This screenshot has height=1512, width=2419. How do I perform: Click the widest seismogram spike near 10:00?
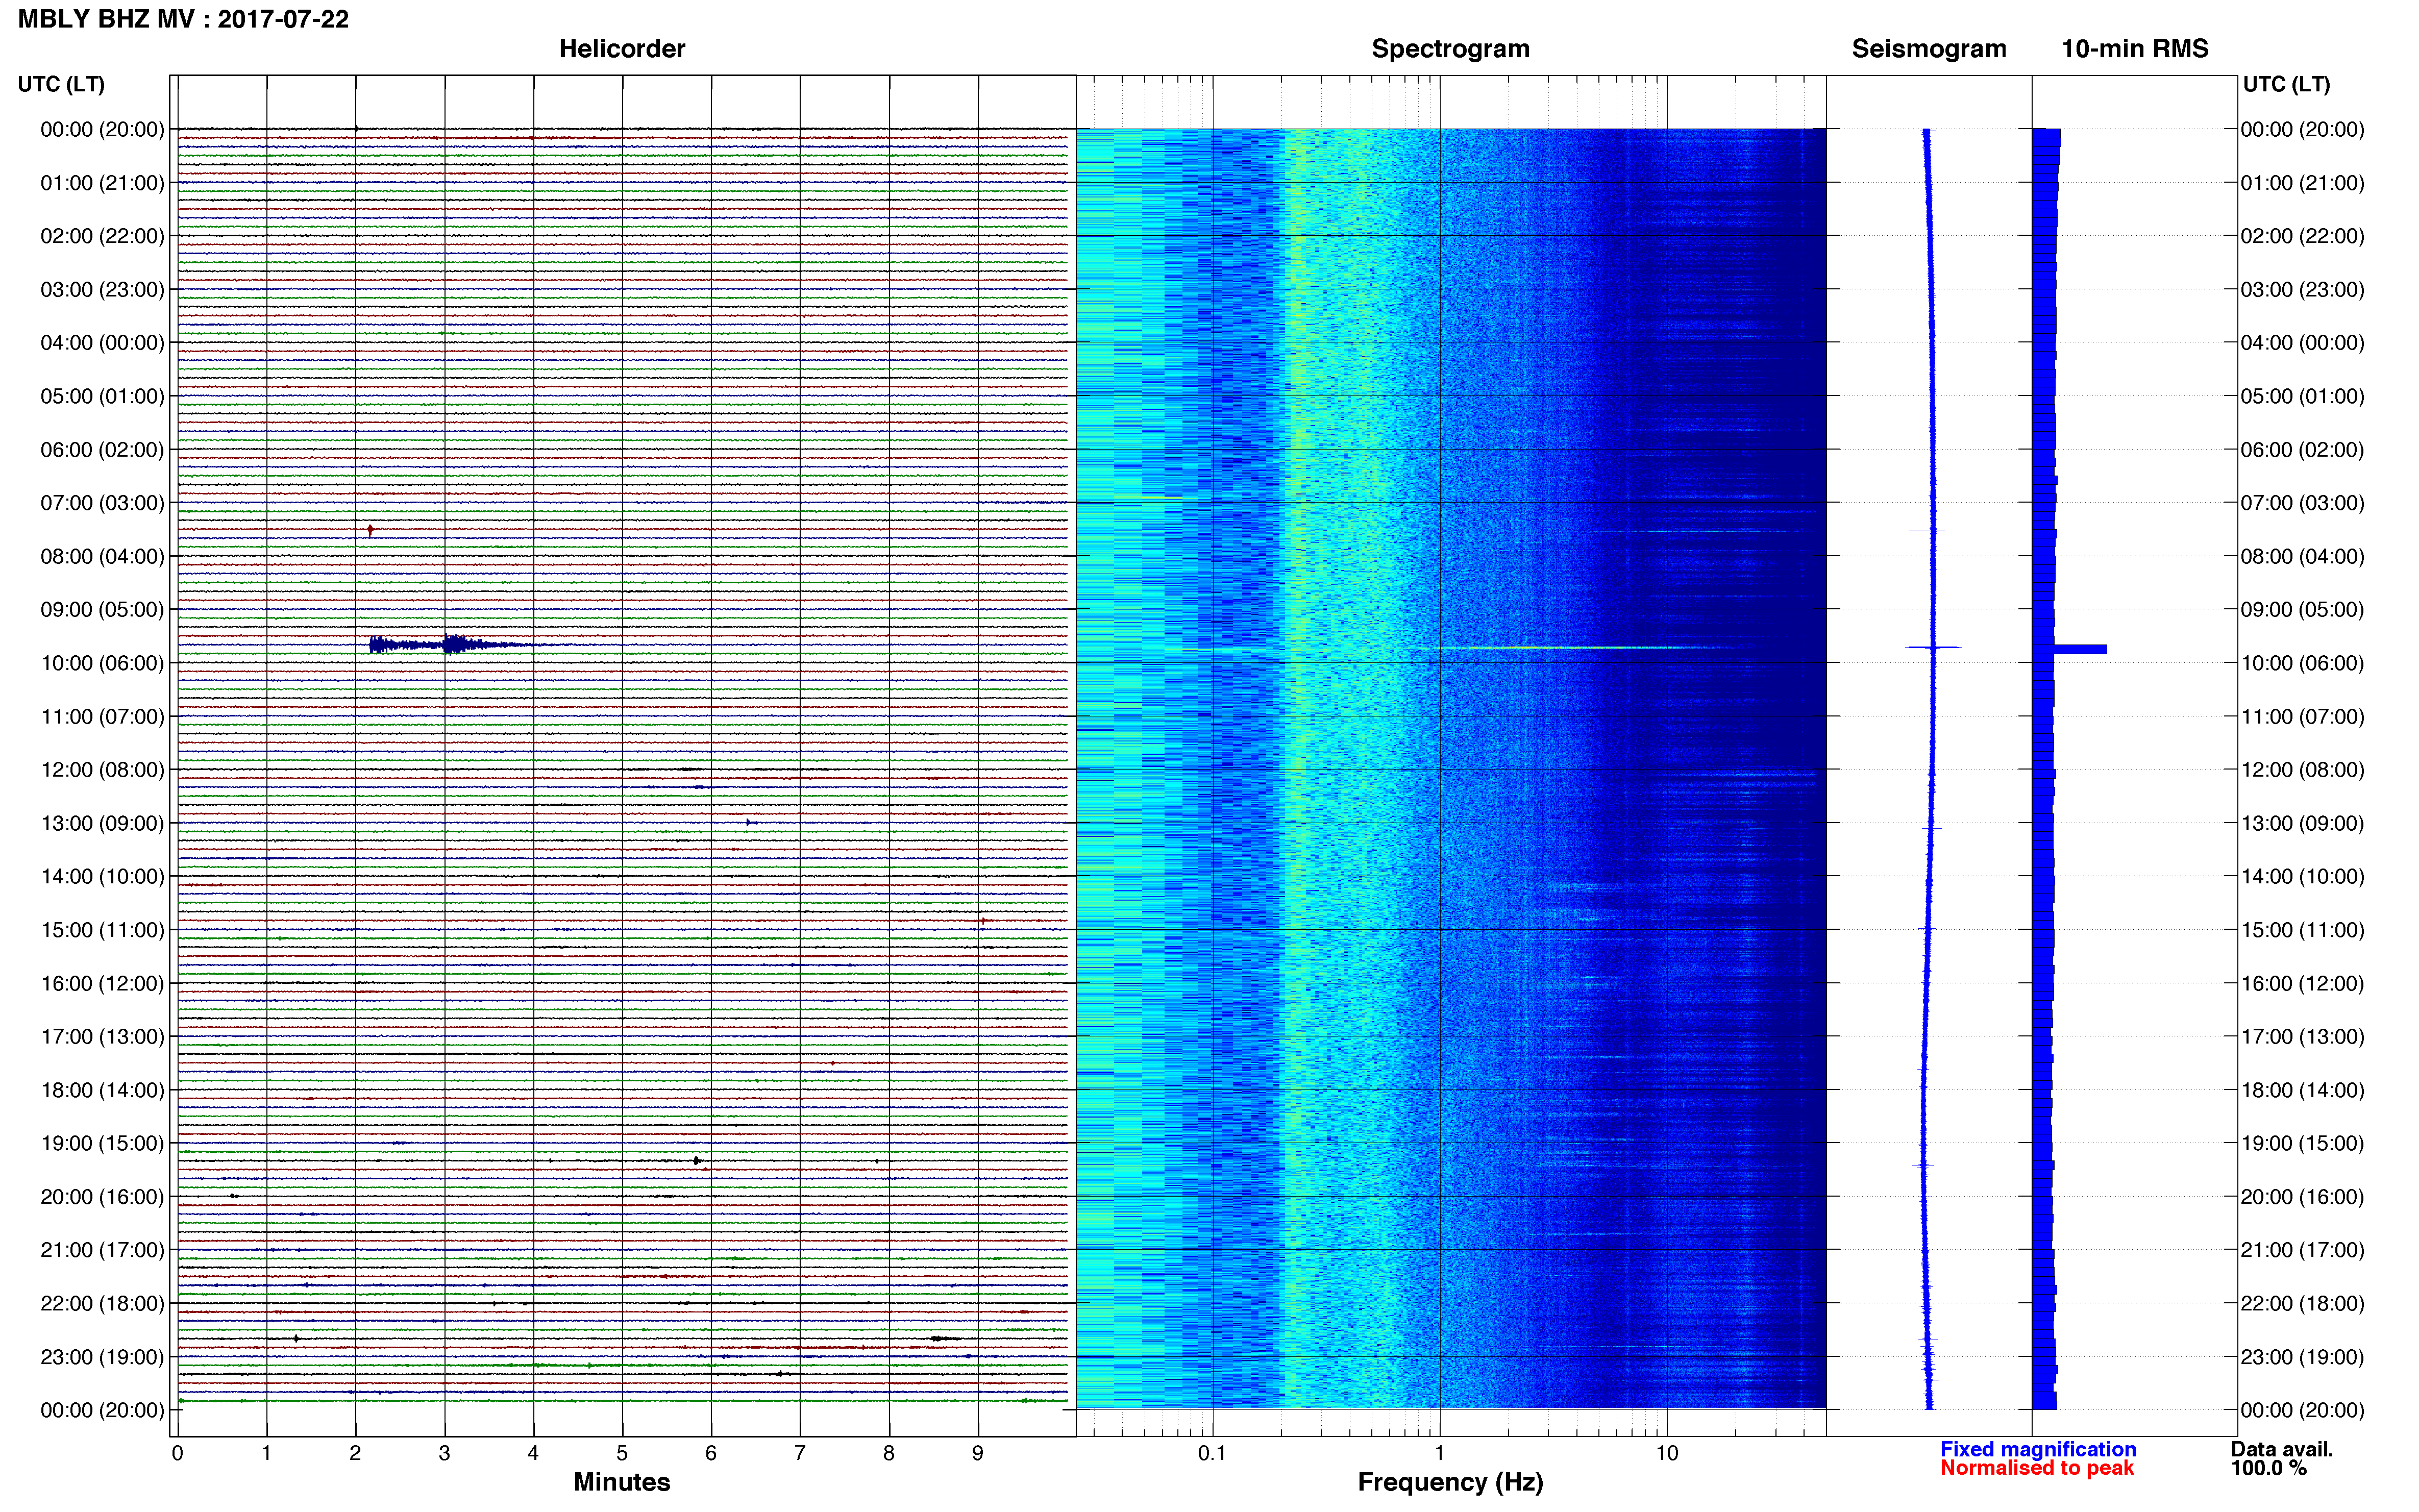pyautogui.click(x=1933, y=647)
